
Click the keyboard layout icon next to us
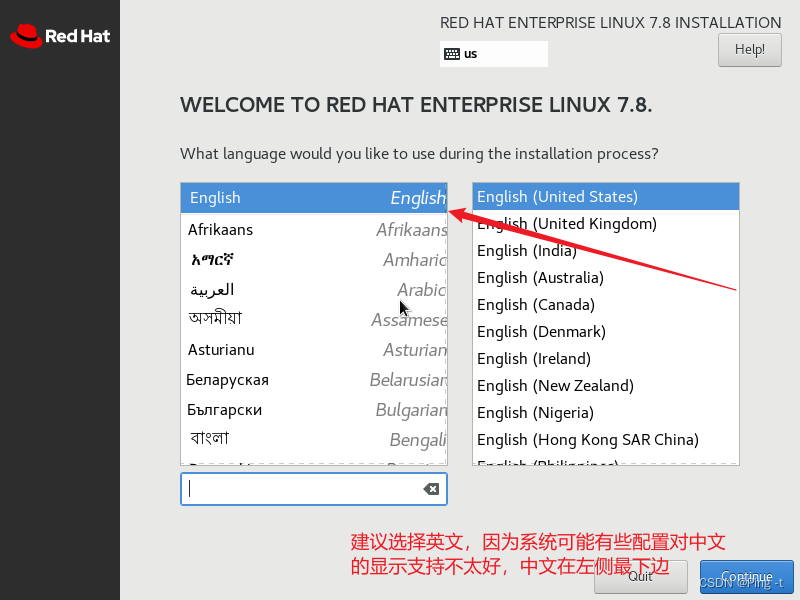[452, 54]
